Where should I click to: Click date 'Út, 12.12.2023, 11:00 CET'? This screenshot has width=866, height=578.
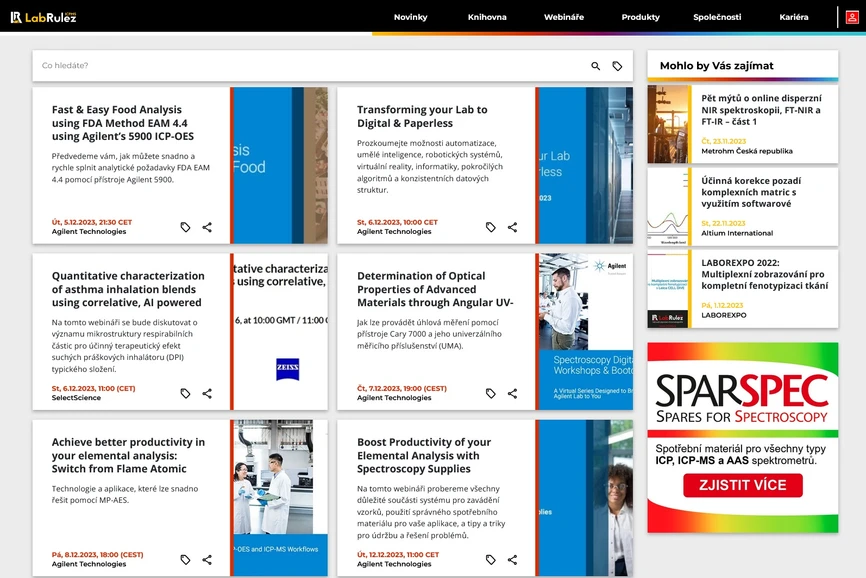tap(398, 555)
